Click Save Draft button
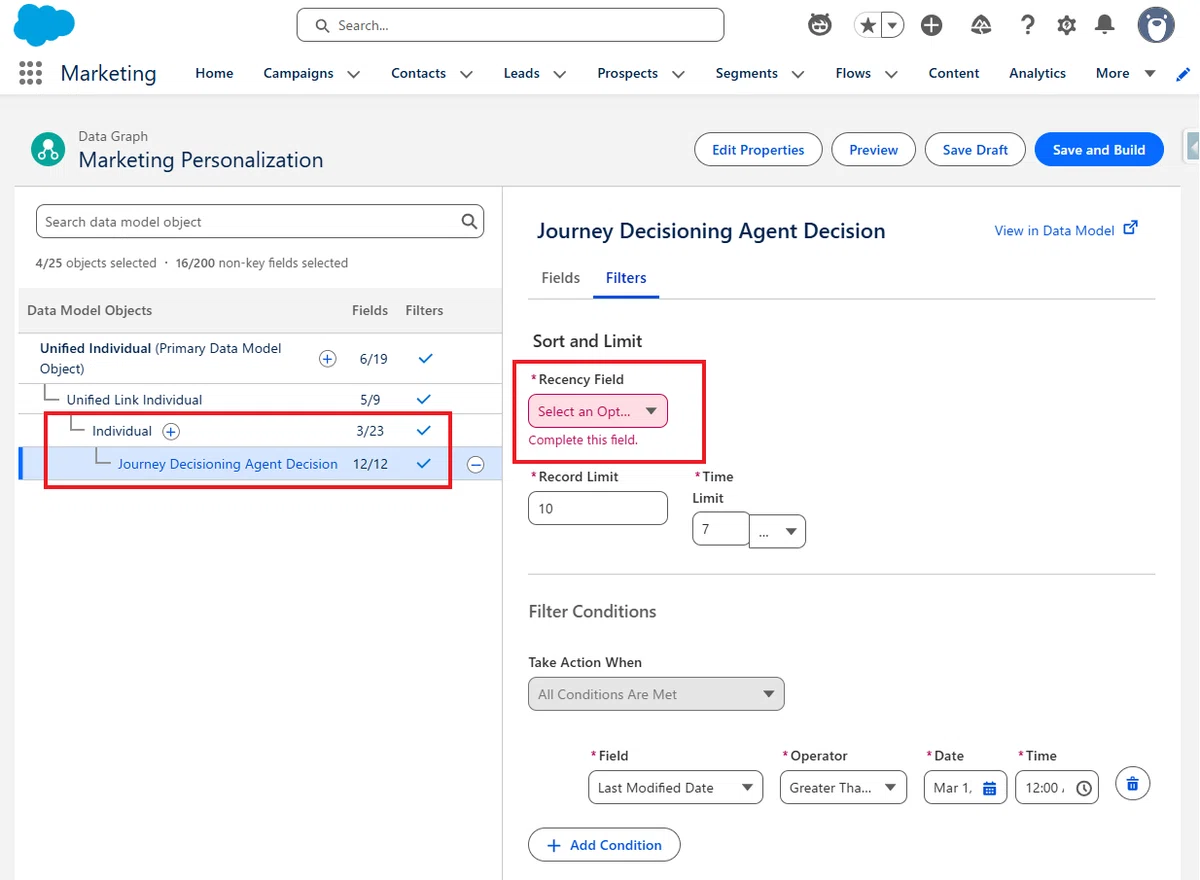 pos(975,150)
